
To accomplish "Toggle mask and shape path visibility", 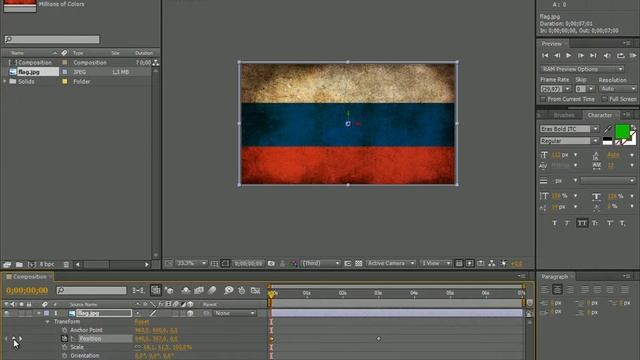I will point(225,264).
